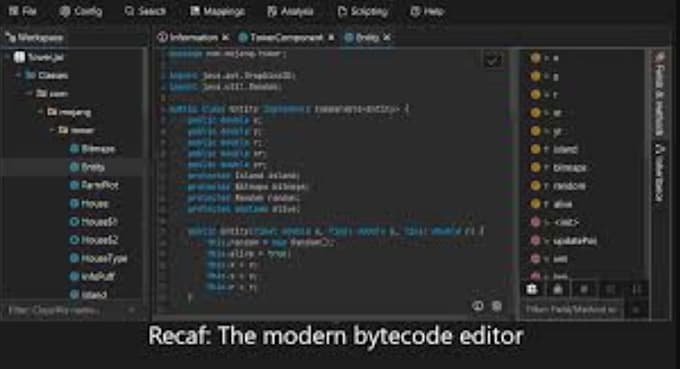Select the alive field in outline
The width and height of the screenshot is (680, 369).
tap(562, 204)
